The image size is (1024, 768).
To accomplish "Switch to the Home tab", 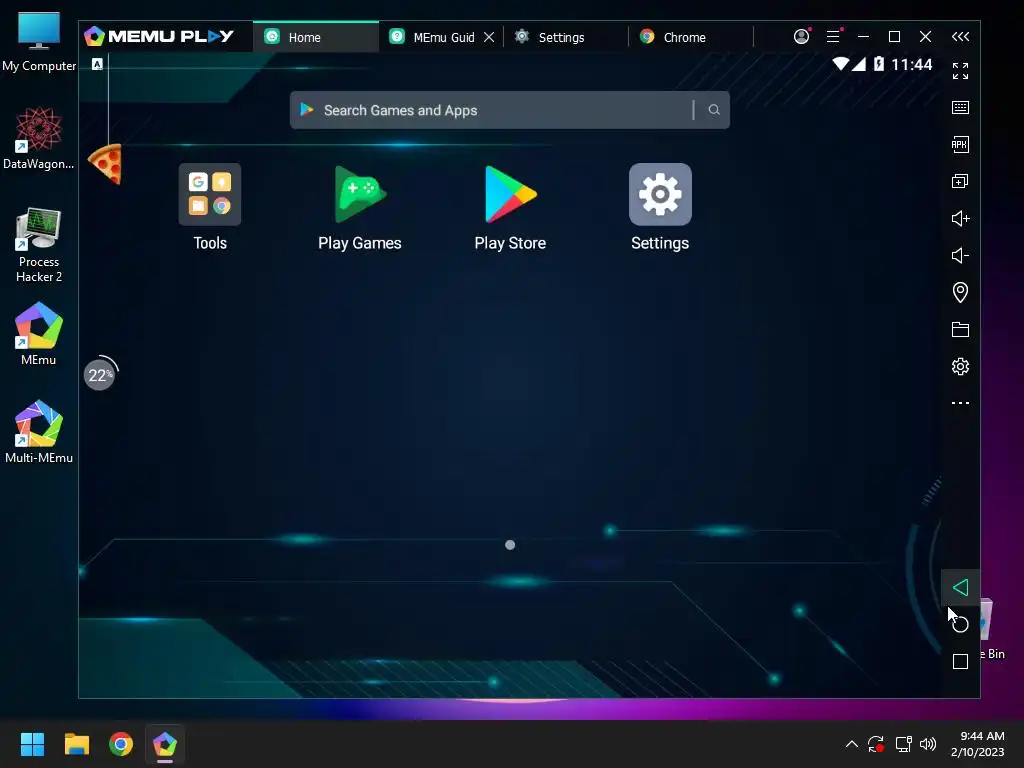I will tap(315, 37).
